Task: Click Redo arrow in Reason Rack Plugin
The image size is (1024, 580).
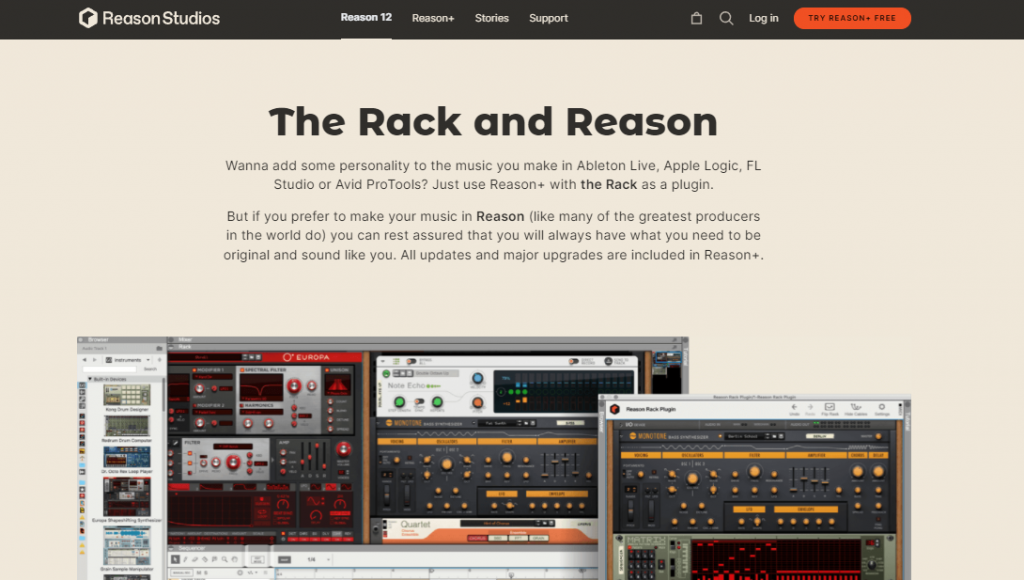Action: tap(810, 409)
